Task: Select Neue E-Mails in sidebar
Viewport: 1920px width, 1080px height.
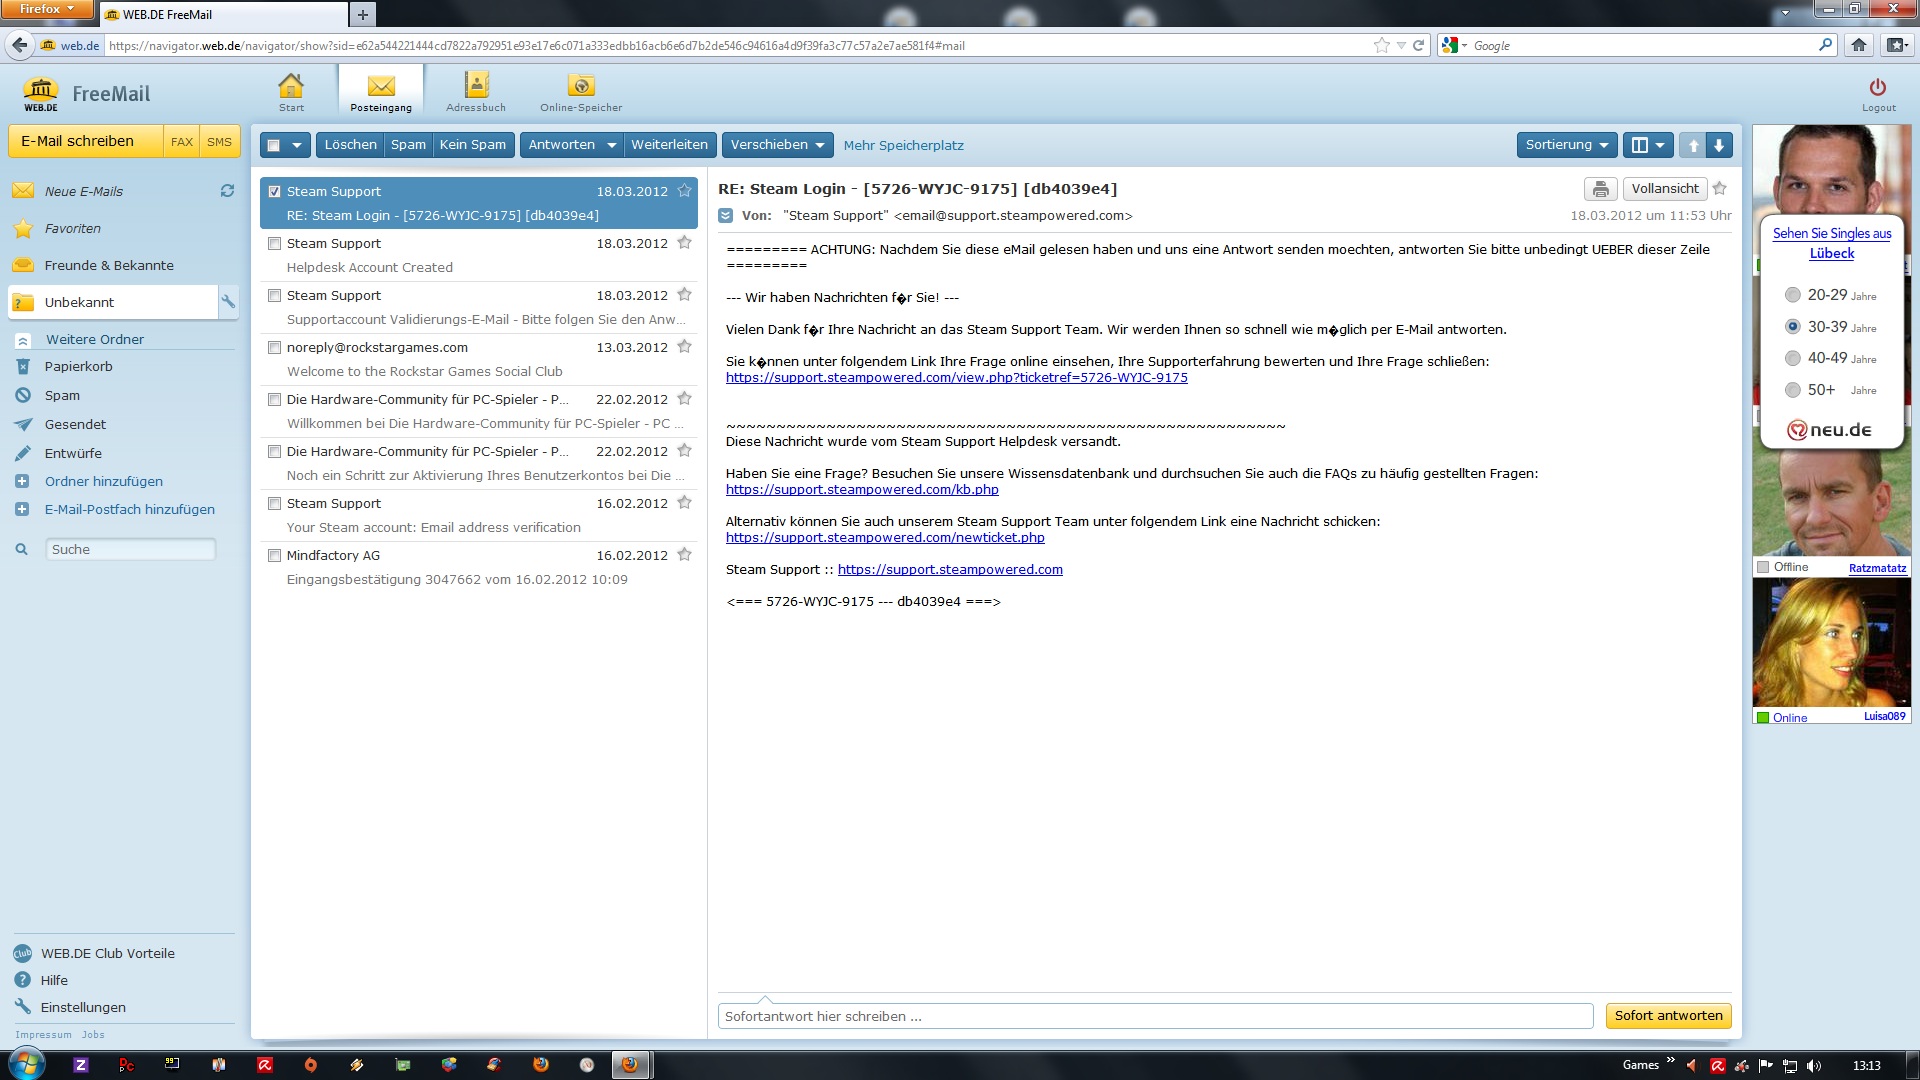Action: tap(84, 191)
